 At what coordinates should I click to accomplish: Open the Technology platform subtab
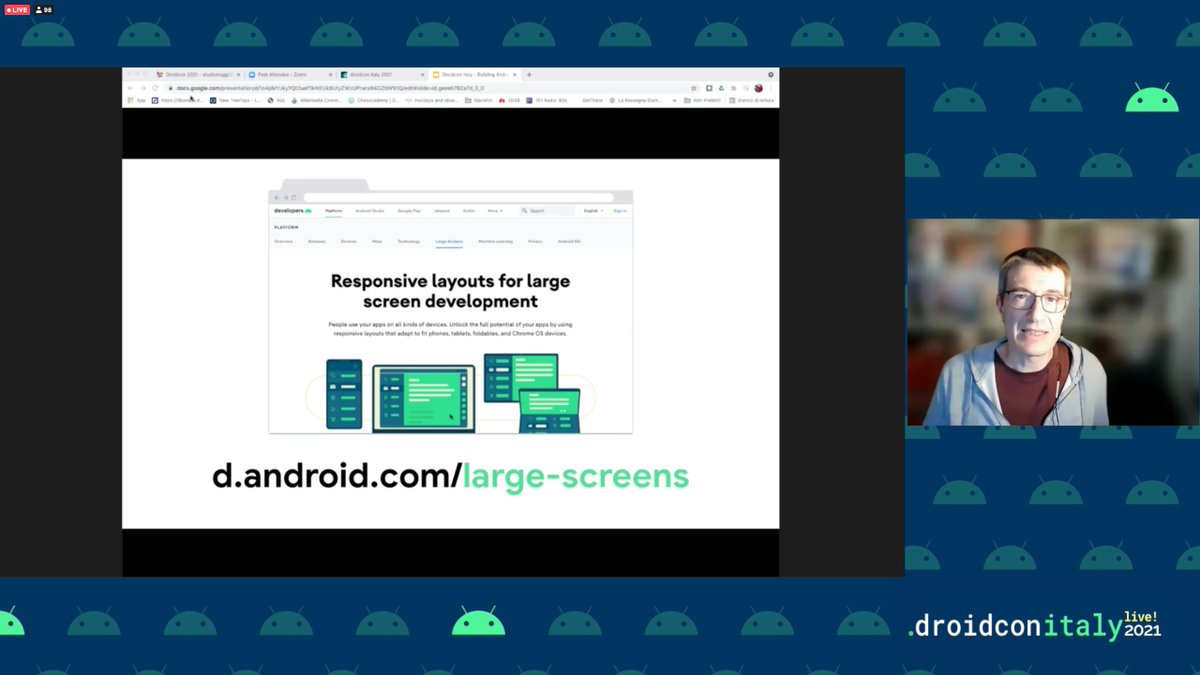point(409,242)
